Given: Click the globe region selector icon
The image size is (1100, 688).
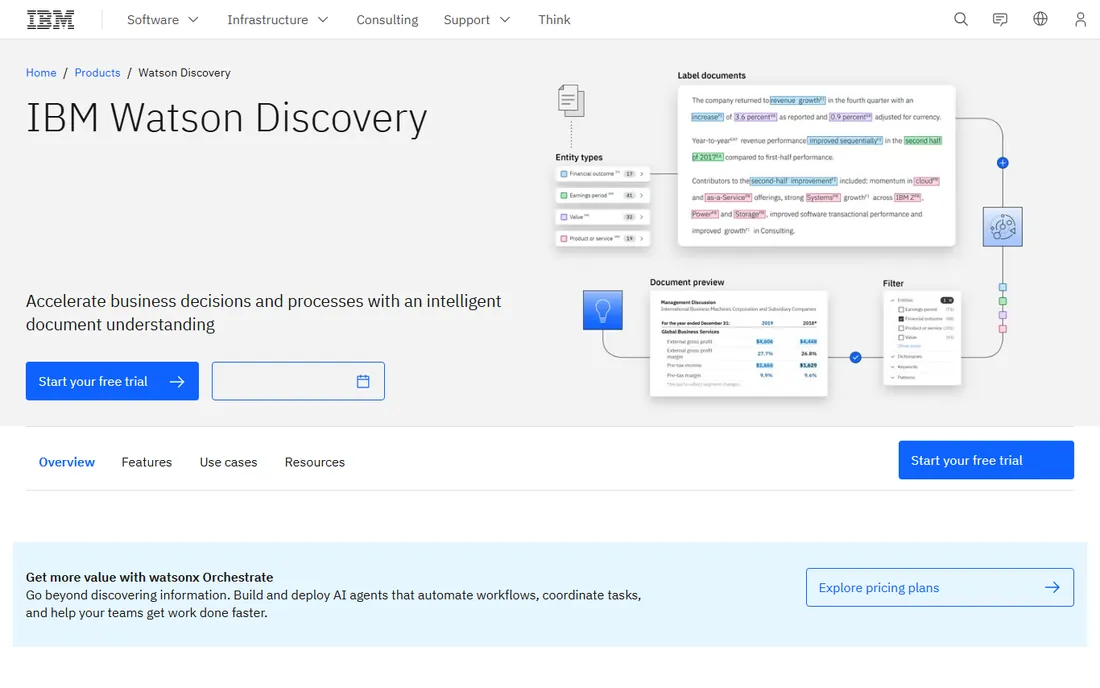Looking at the screenshot, I should [1040, 19].
